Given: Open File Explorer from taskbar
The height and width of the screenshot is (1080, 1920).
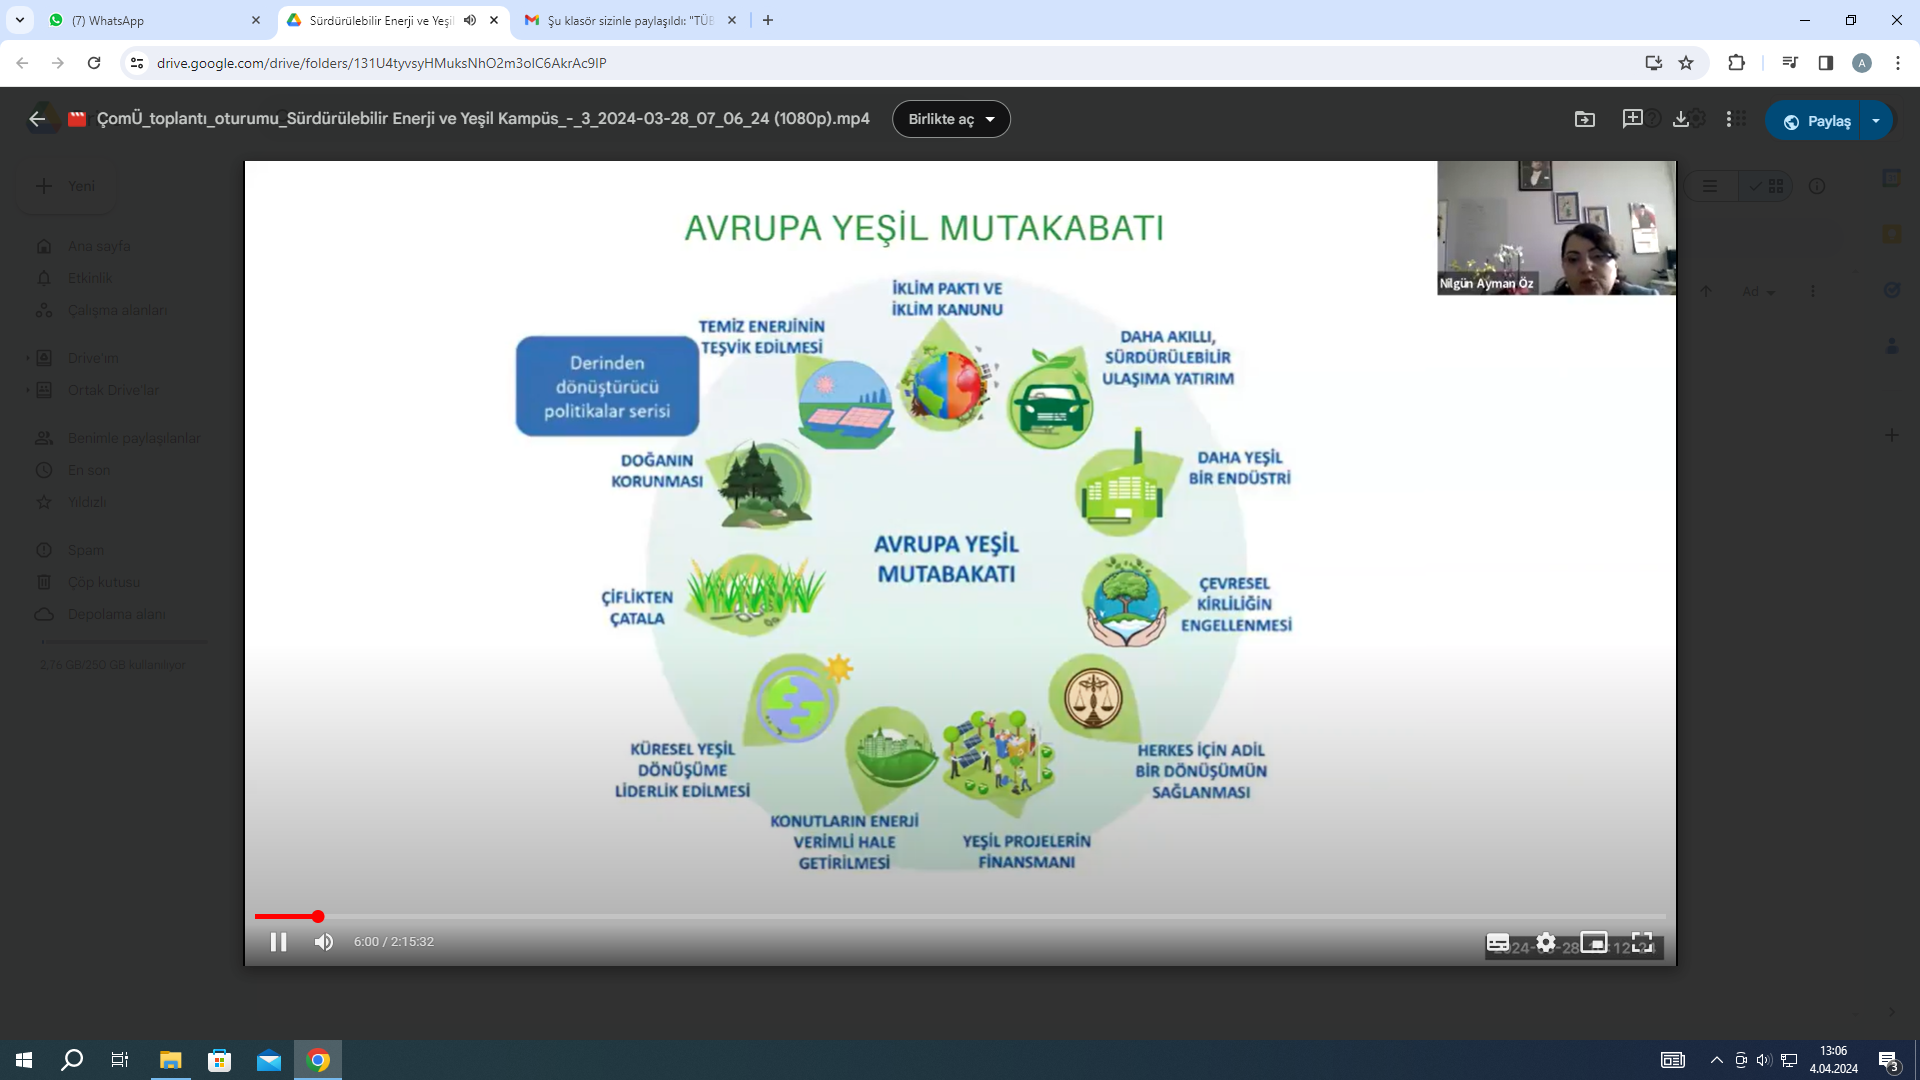Looking at the screenshot, I should click(x=170, y=1060).
